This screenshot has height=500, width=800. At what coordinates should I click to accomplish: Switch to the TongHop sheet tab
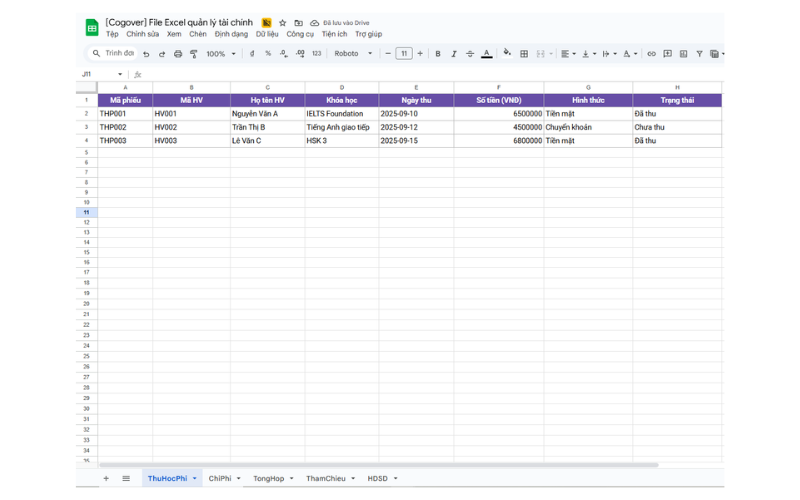(268, 479)
